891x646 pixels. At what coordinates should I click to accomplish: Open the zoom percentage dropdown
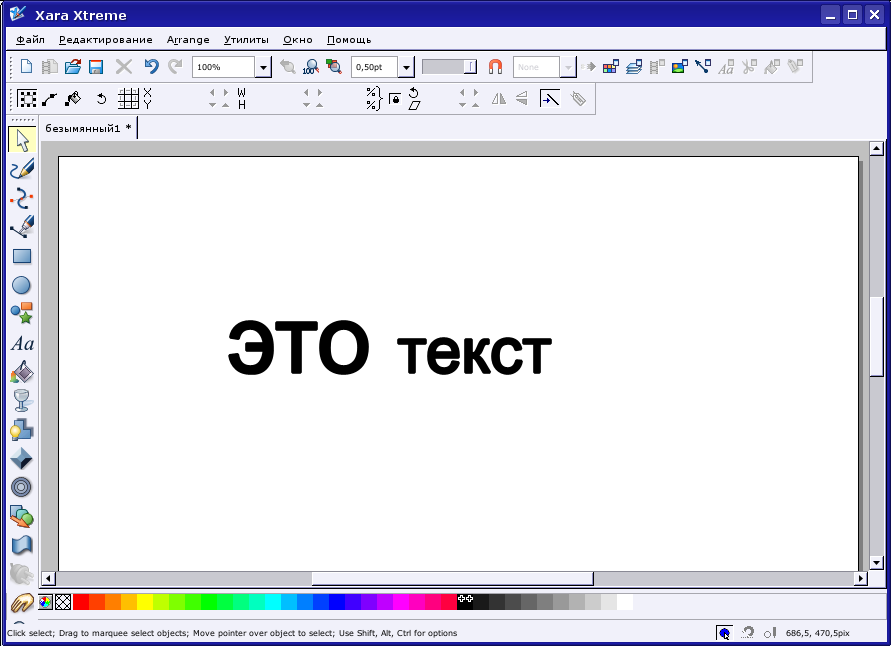263,67
